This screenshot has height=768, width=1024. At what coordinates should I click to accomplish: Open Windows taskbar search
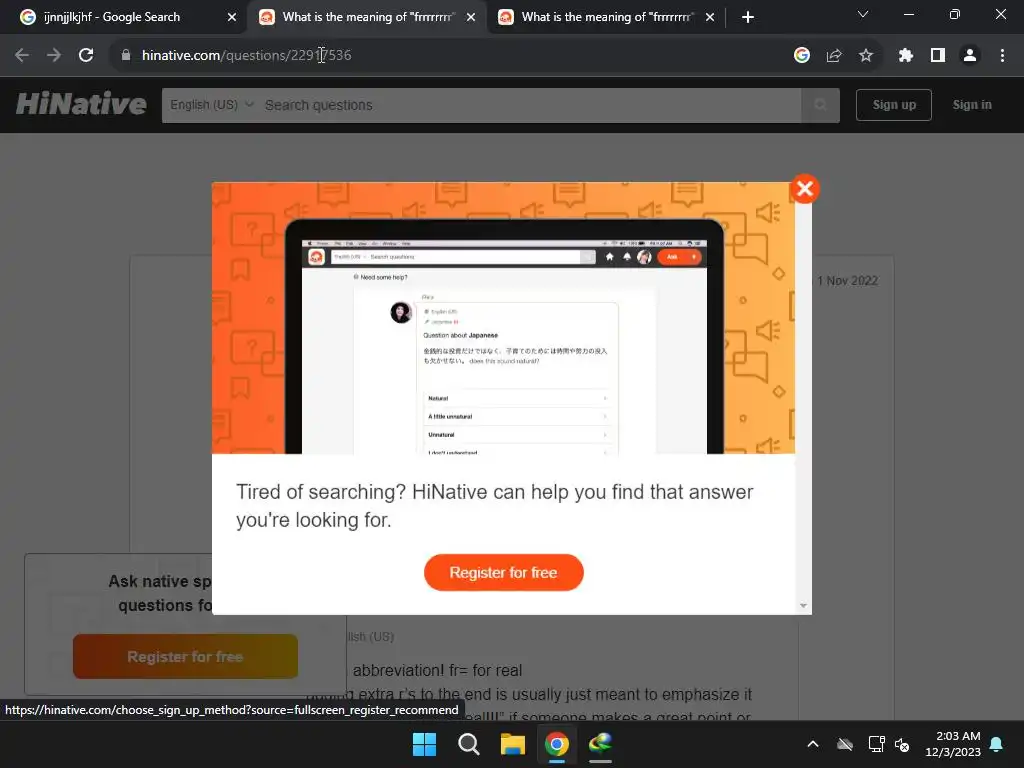coord(468,744)
